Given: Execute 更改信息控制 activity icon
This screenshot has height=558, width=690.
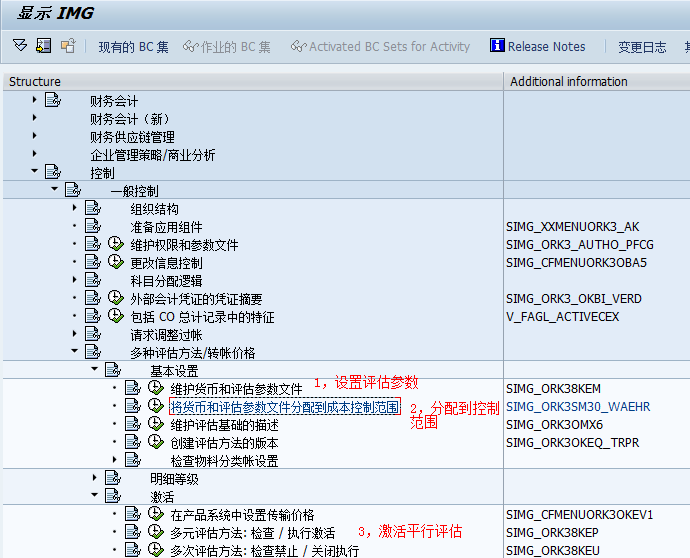Looking at the screenshot, I should click(x=116, y=262).
